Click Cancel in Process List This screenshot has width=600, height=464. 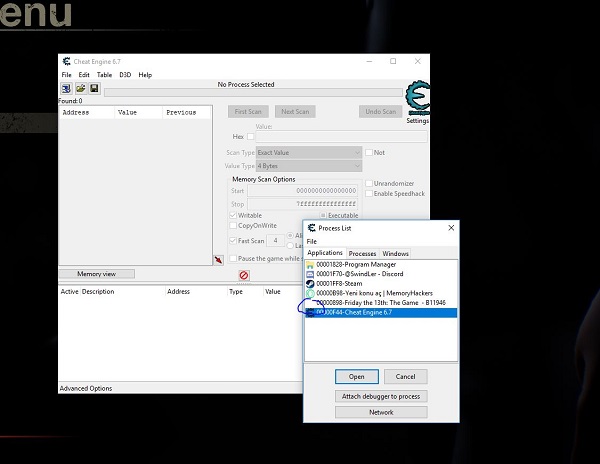(406, 377)
